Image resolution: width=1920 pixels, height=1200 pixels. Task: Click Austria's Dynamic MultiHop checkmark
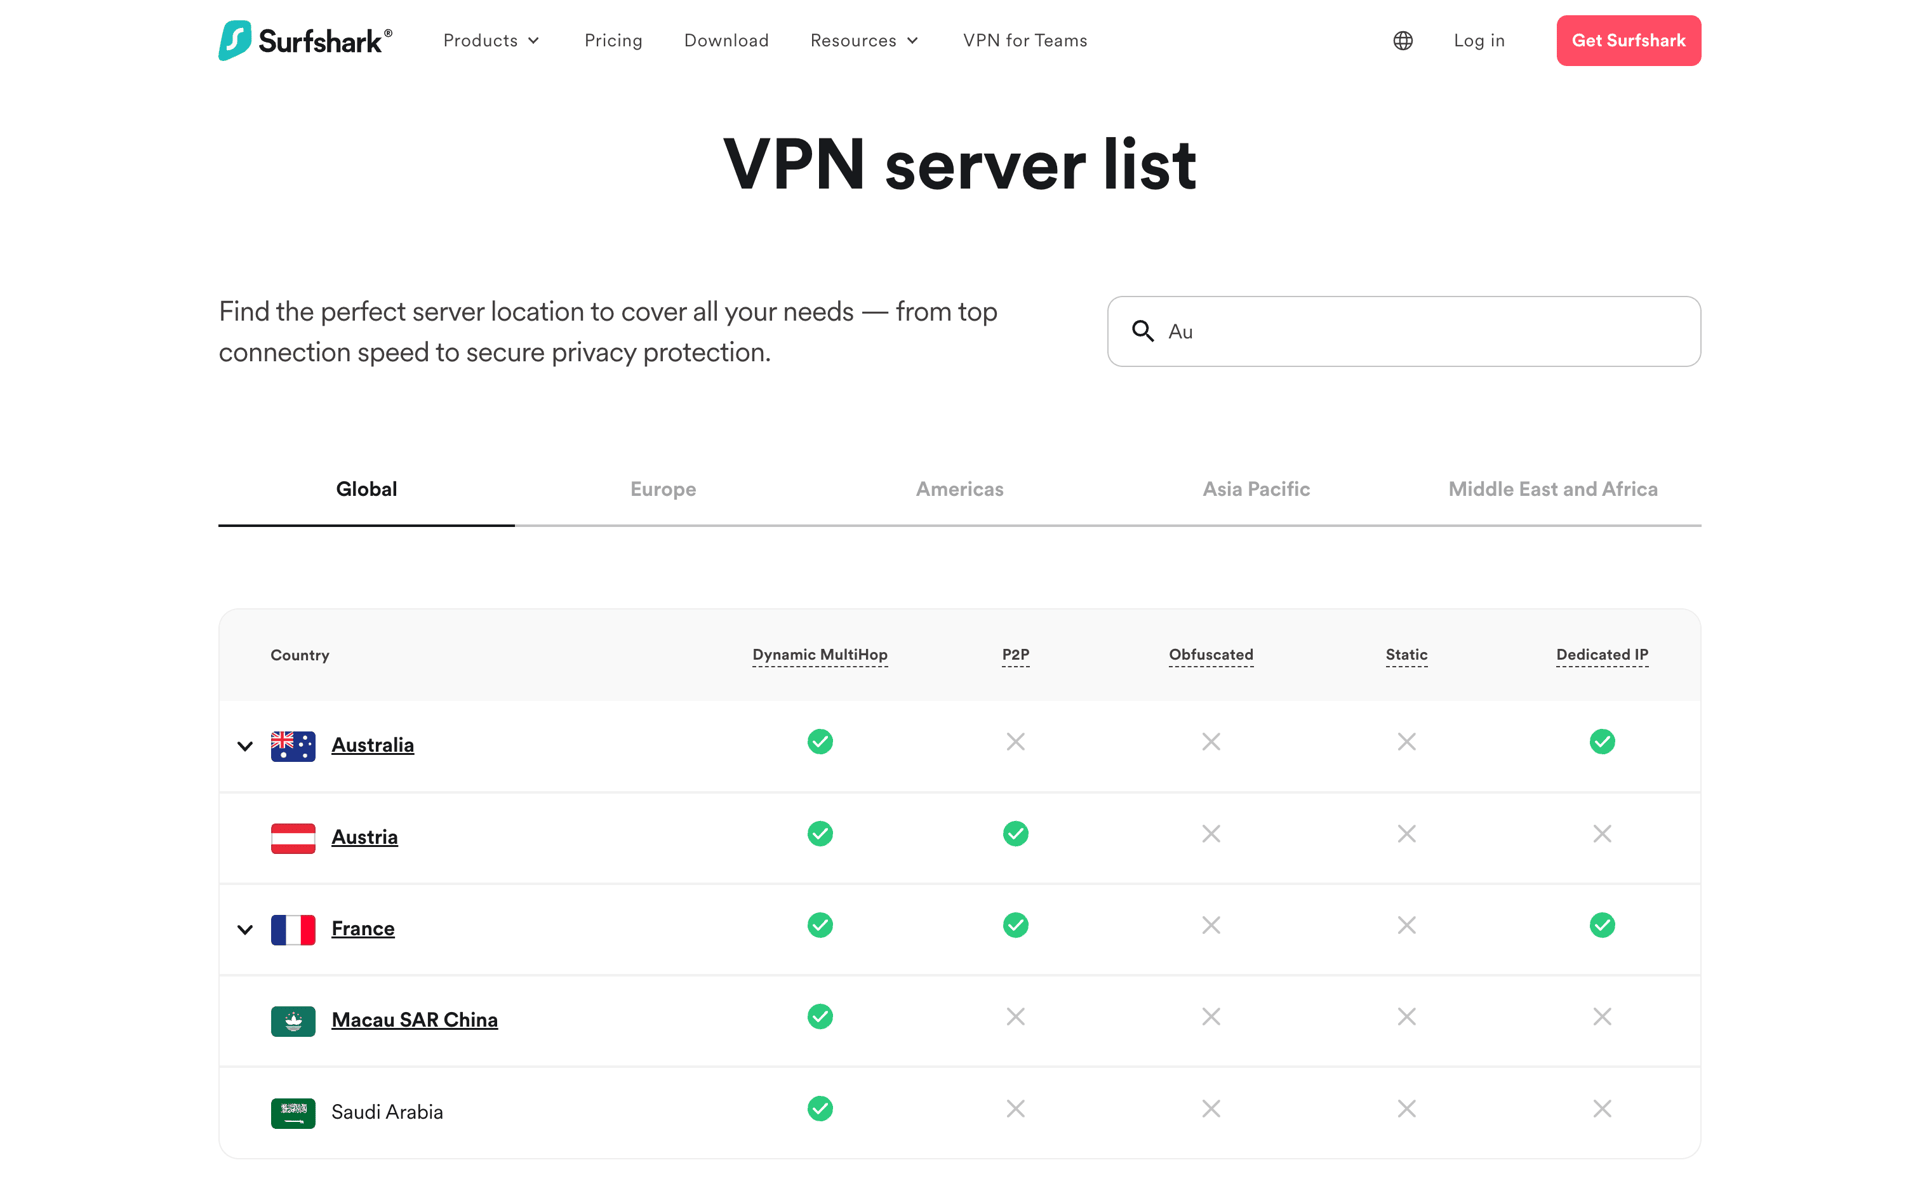(x=820, y=834)
